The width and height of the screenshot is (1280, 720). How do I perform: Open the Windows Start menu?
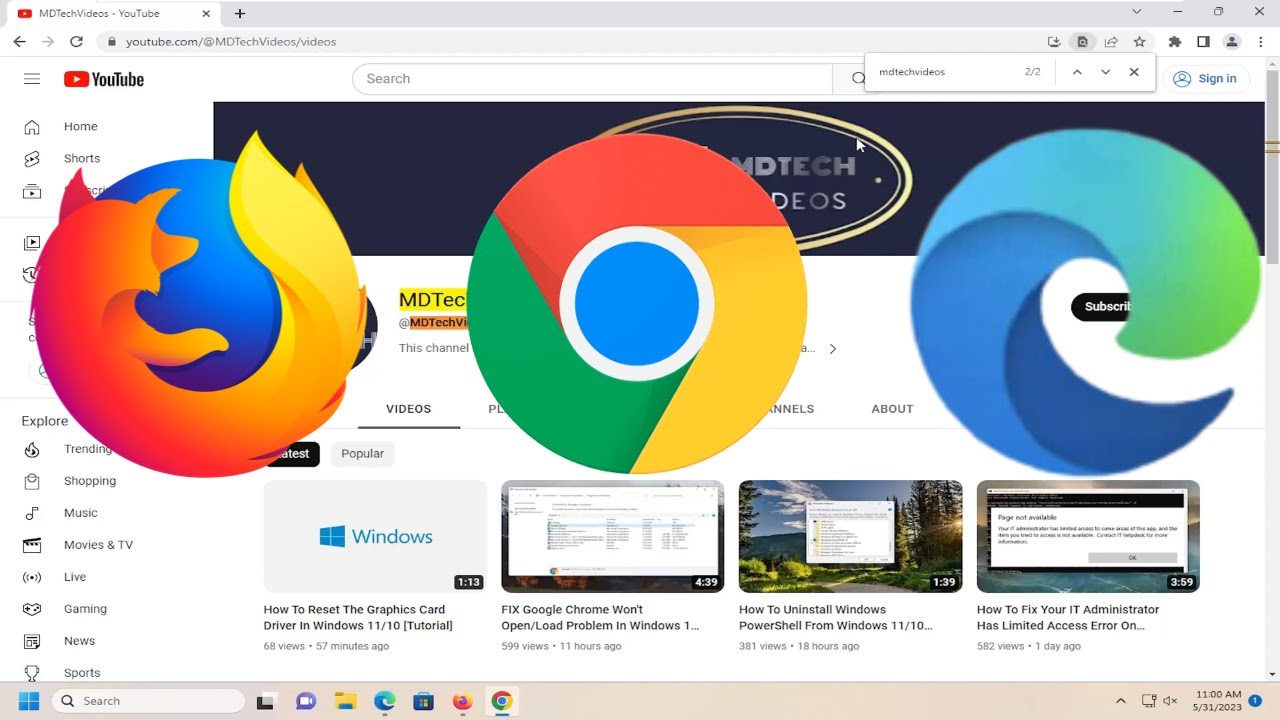28,701
